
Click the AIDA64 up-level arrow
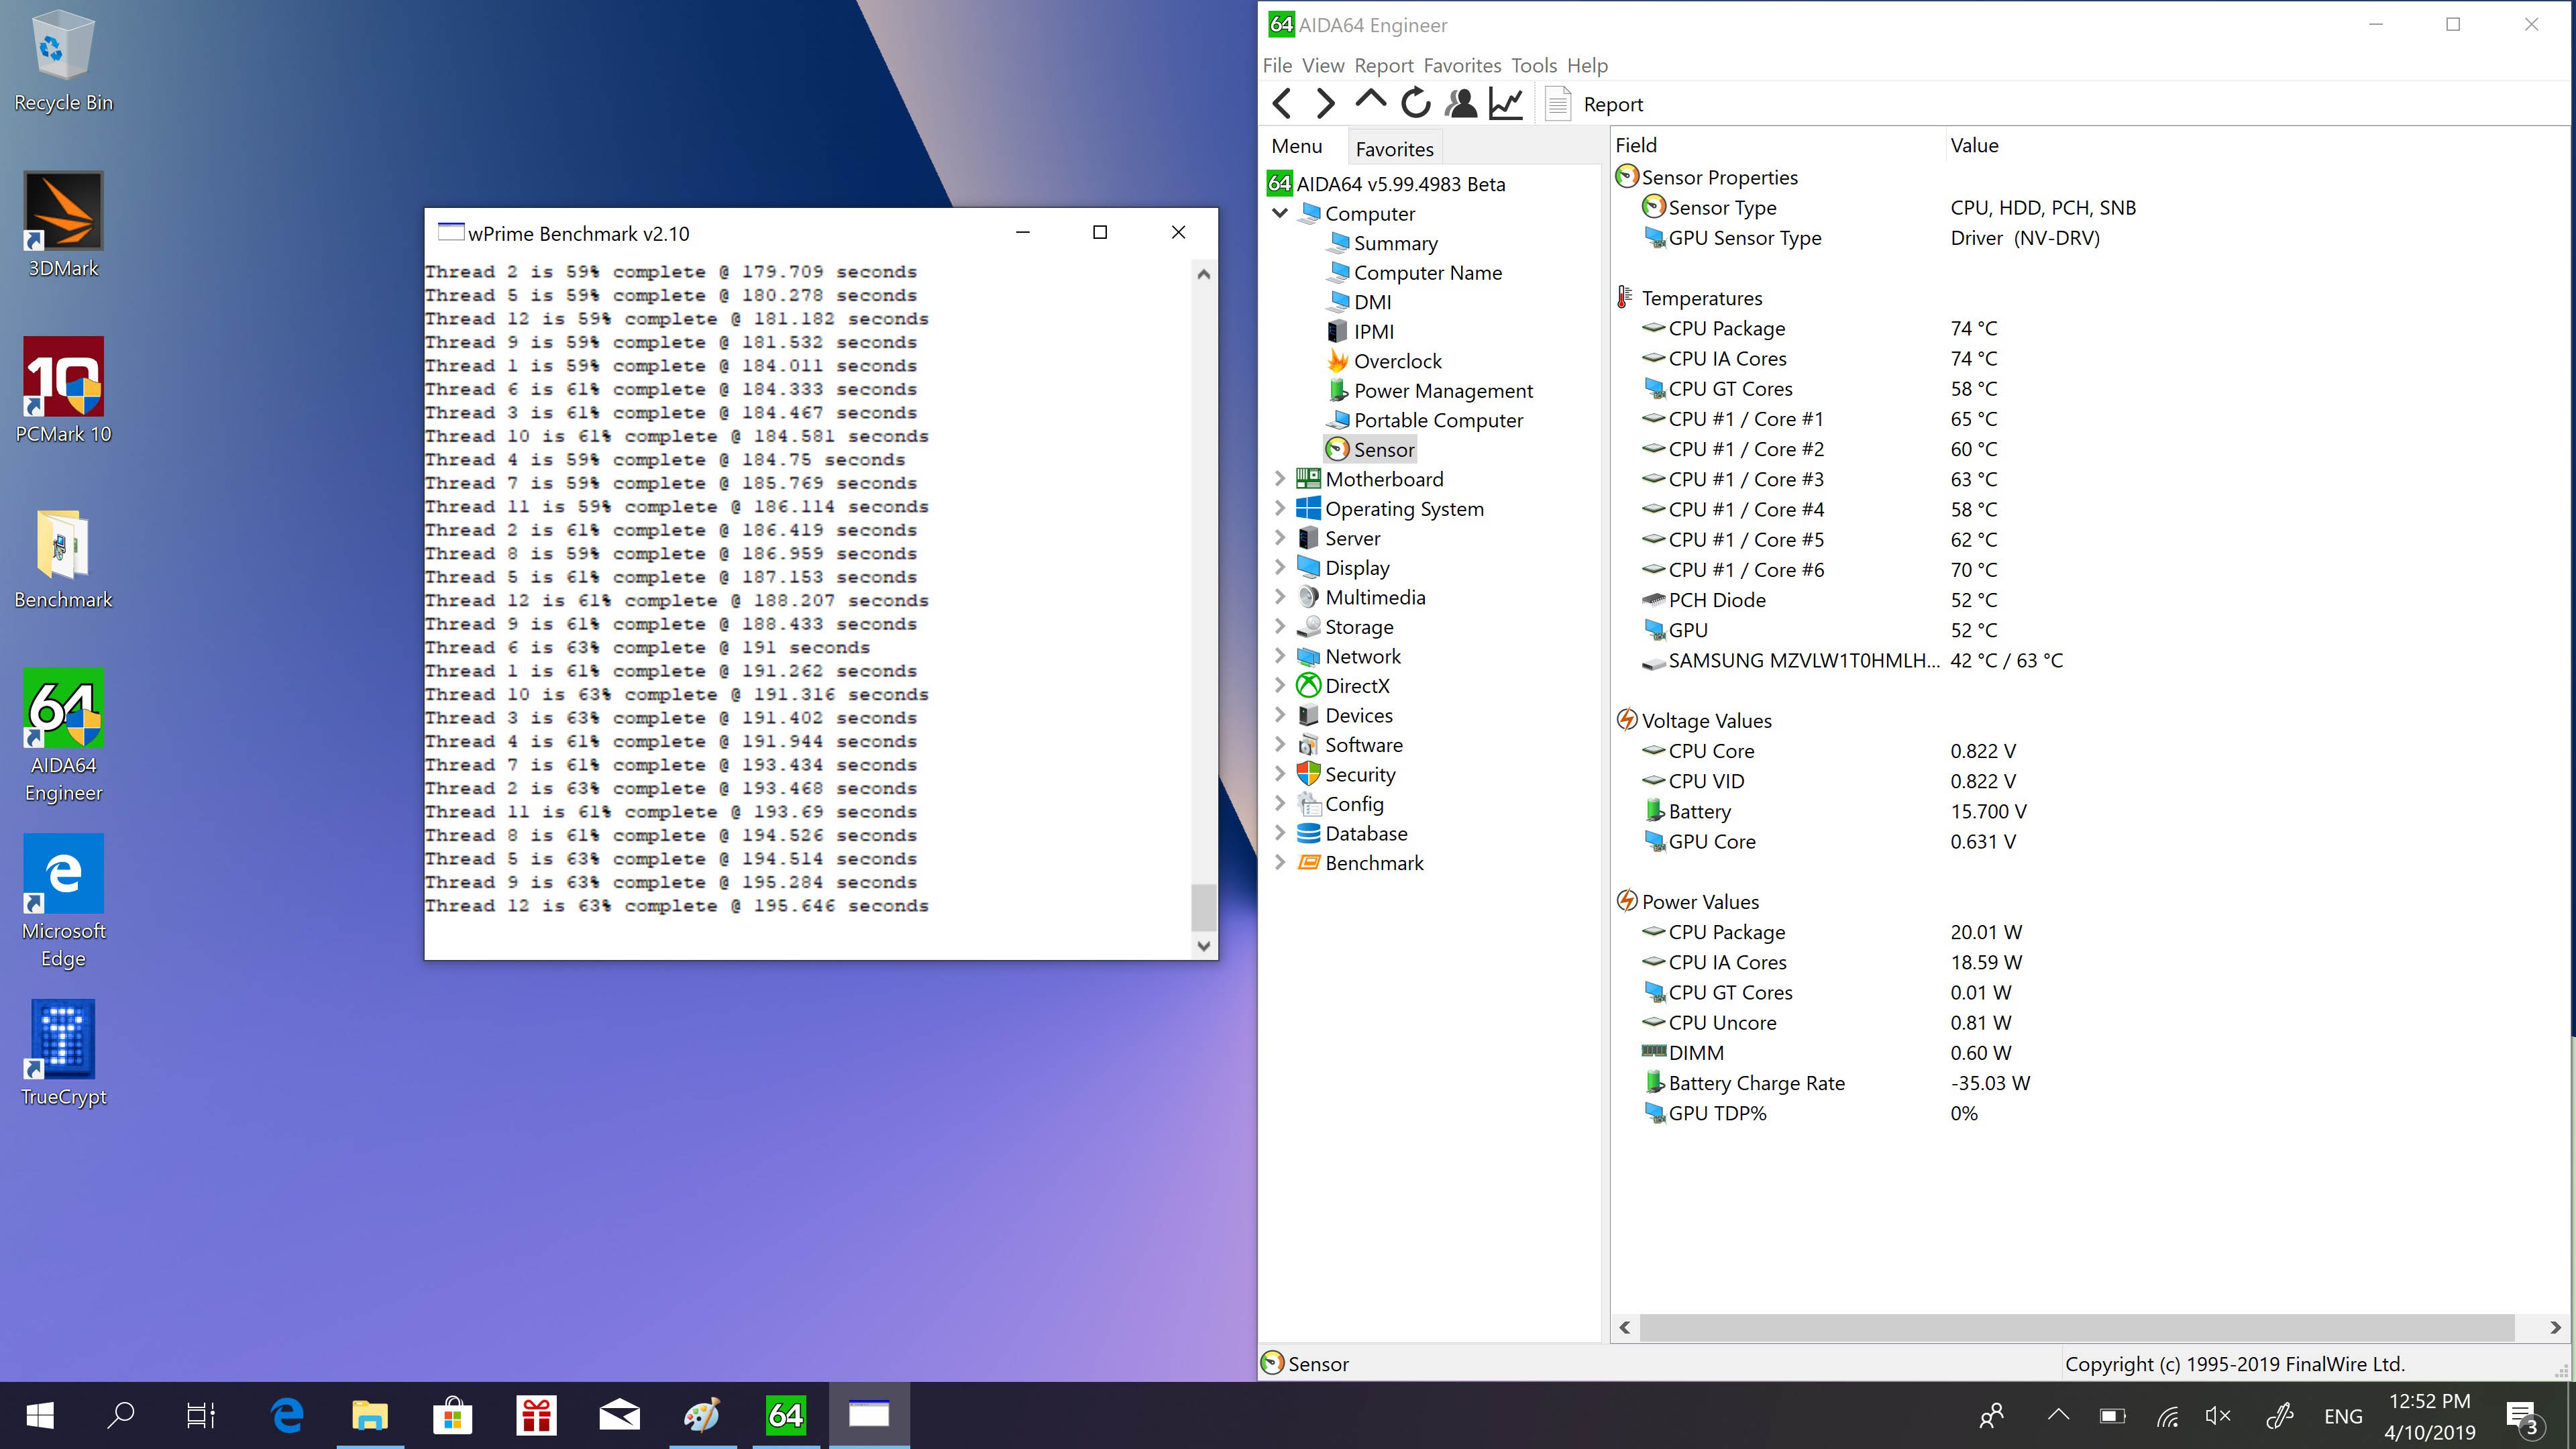pos(1370,101)
